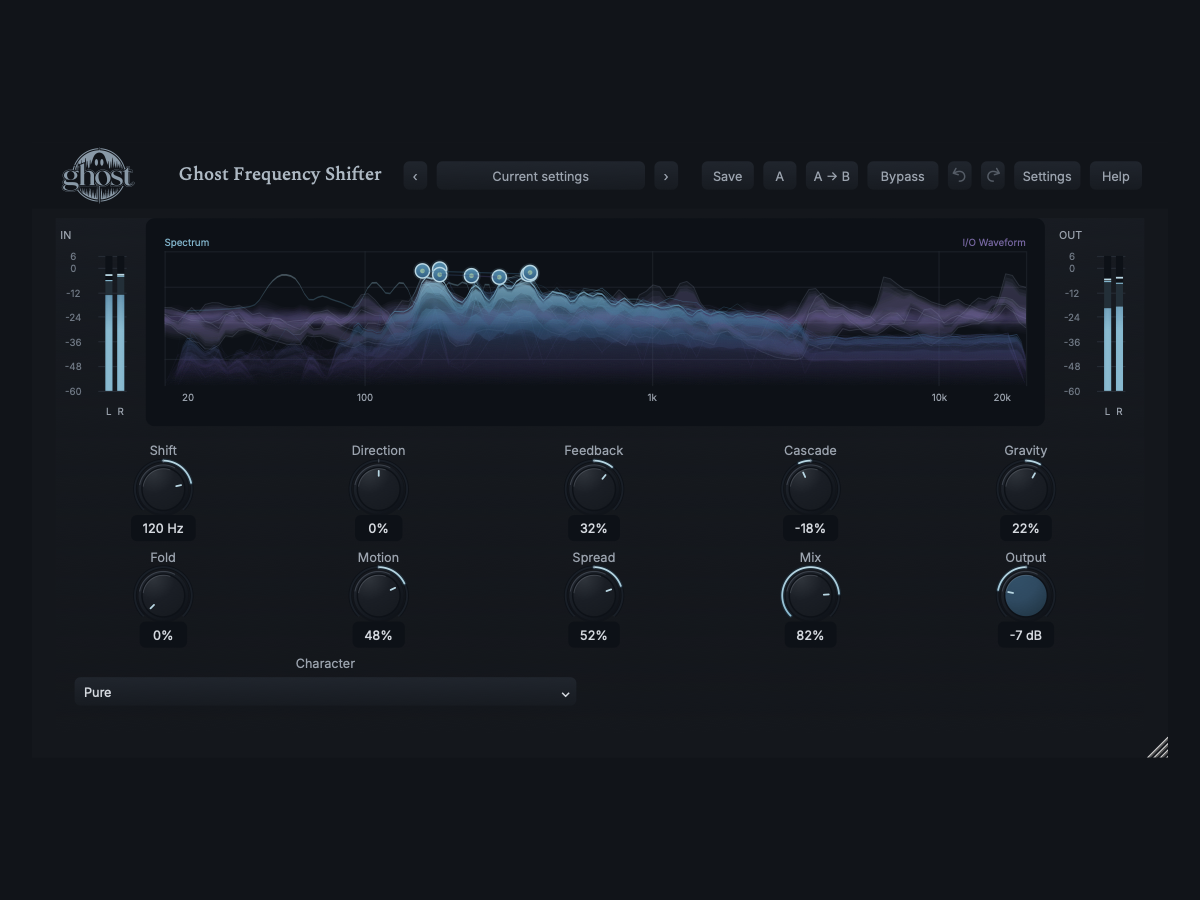This screenshot has height=900, width=1200.
Task: Click the Feedback knob
Action: point(594,489)
